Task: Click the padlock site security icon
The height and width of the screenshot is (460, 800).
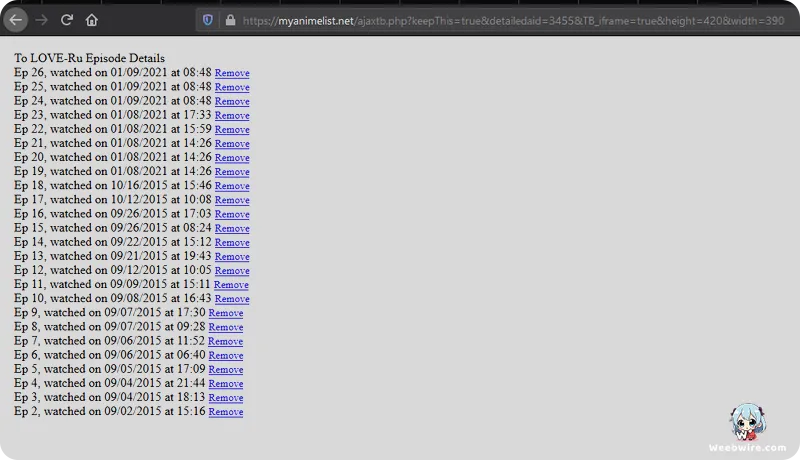Action: coord(230,19)
